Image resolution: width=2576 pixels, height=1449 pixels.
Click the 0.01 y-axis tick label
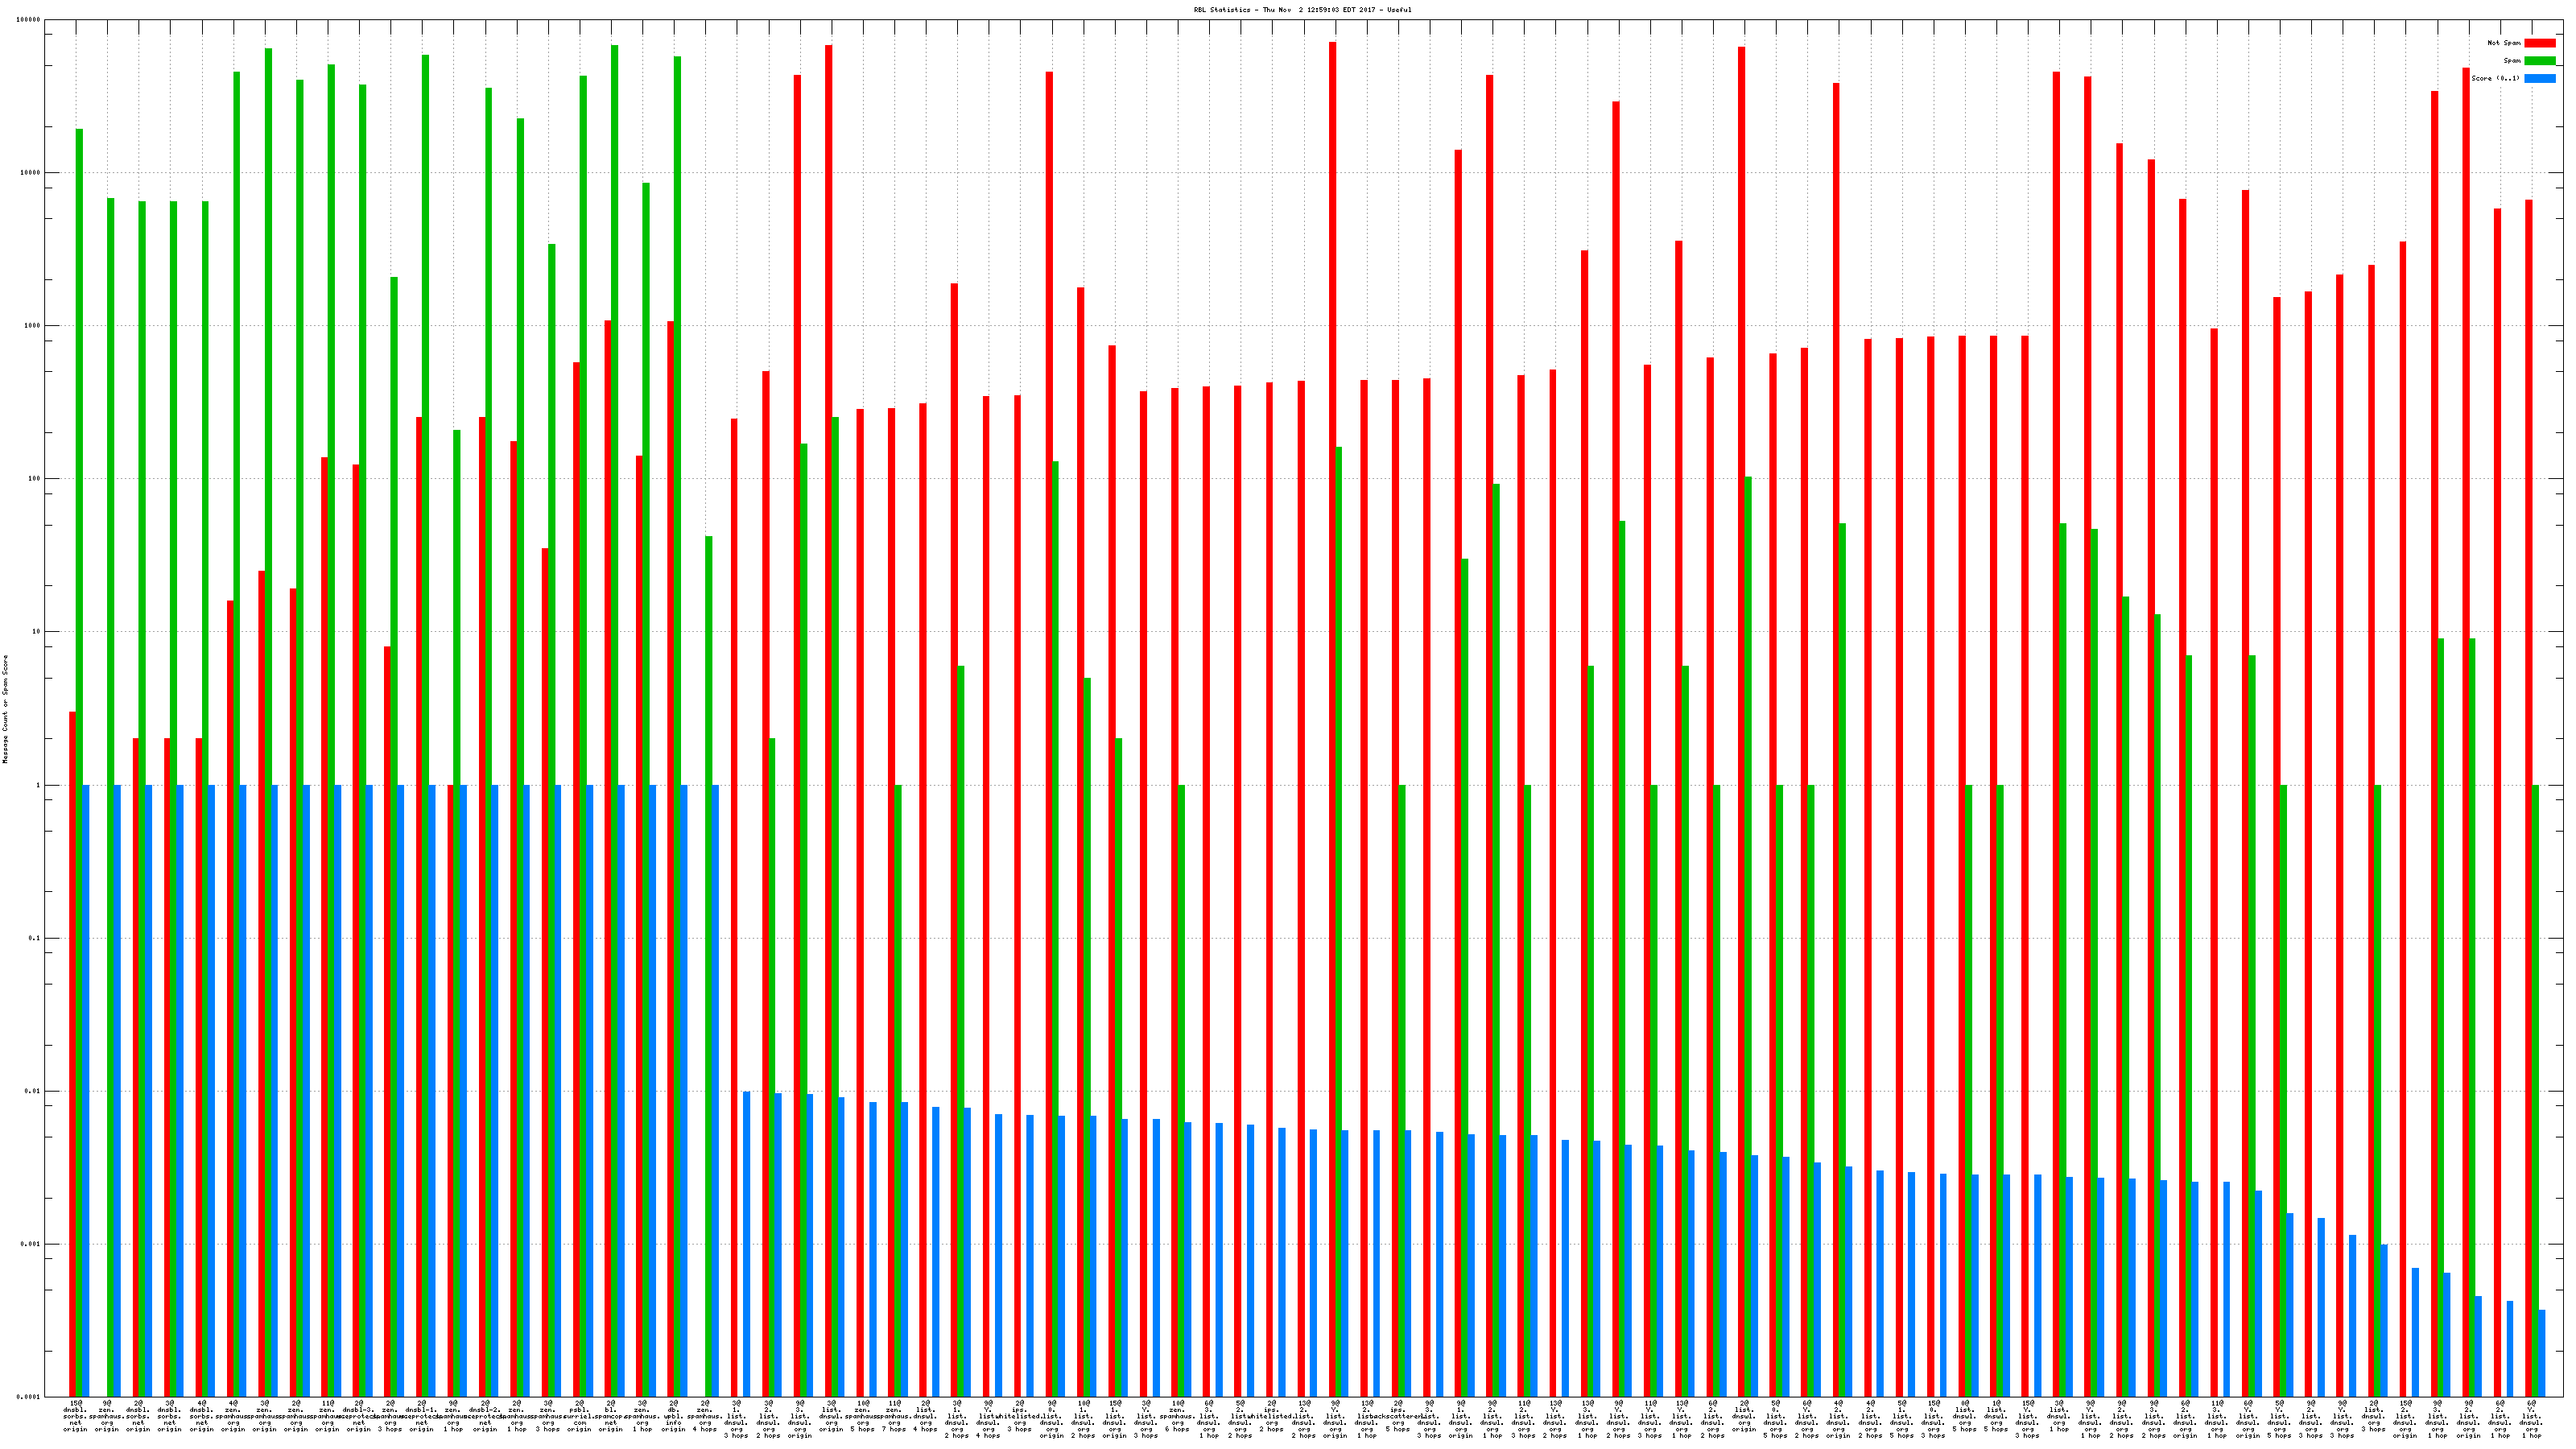[33, 1092]
